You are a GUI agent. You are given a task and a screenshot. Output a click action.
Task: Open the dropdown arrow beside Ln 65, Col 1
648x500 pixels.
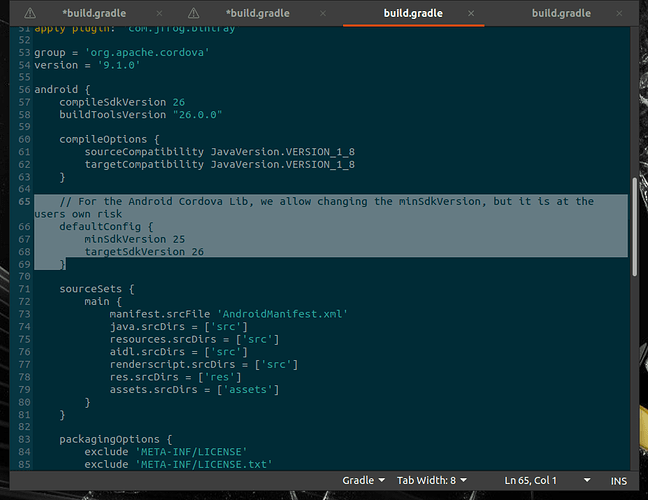click(x=587, y=480)
